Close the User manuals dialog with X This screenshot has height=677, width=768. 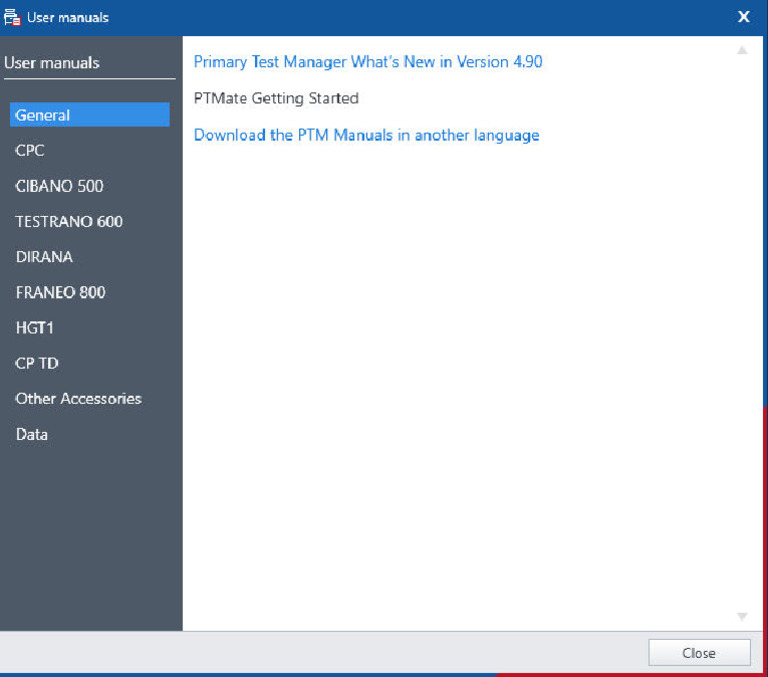[x=744, y=17]
